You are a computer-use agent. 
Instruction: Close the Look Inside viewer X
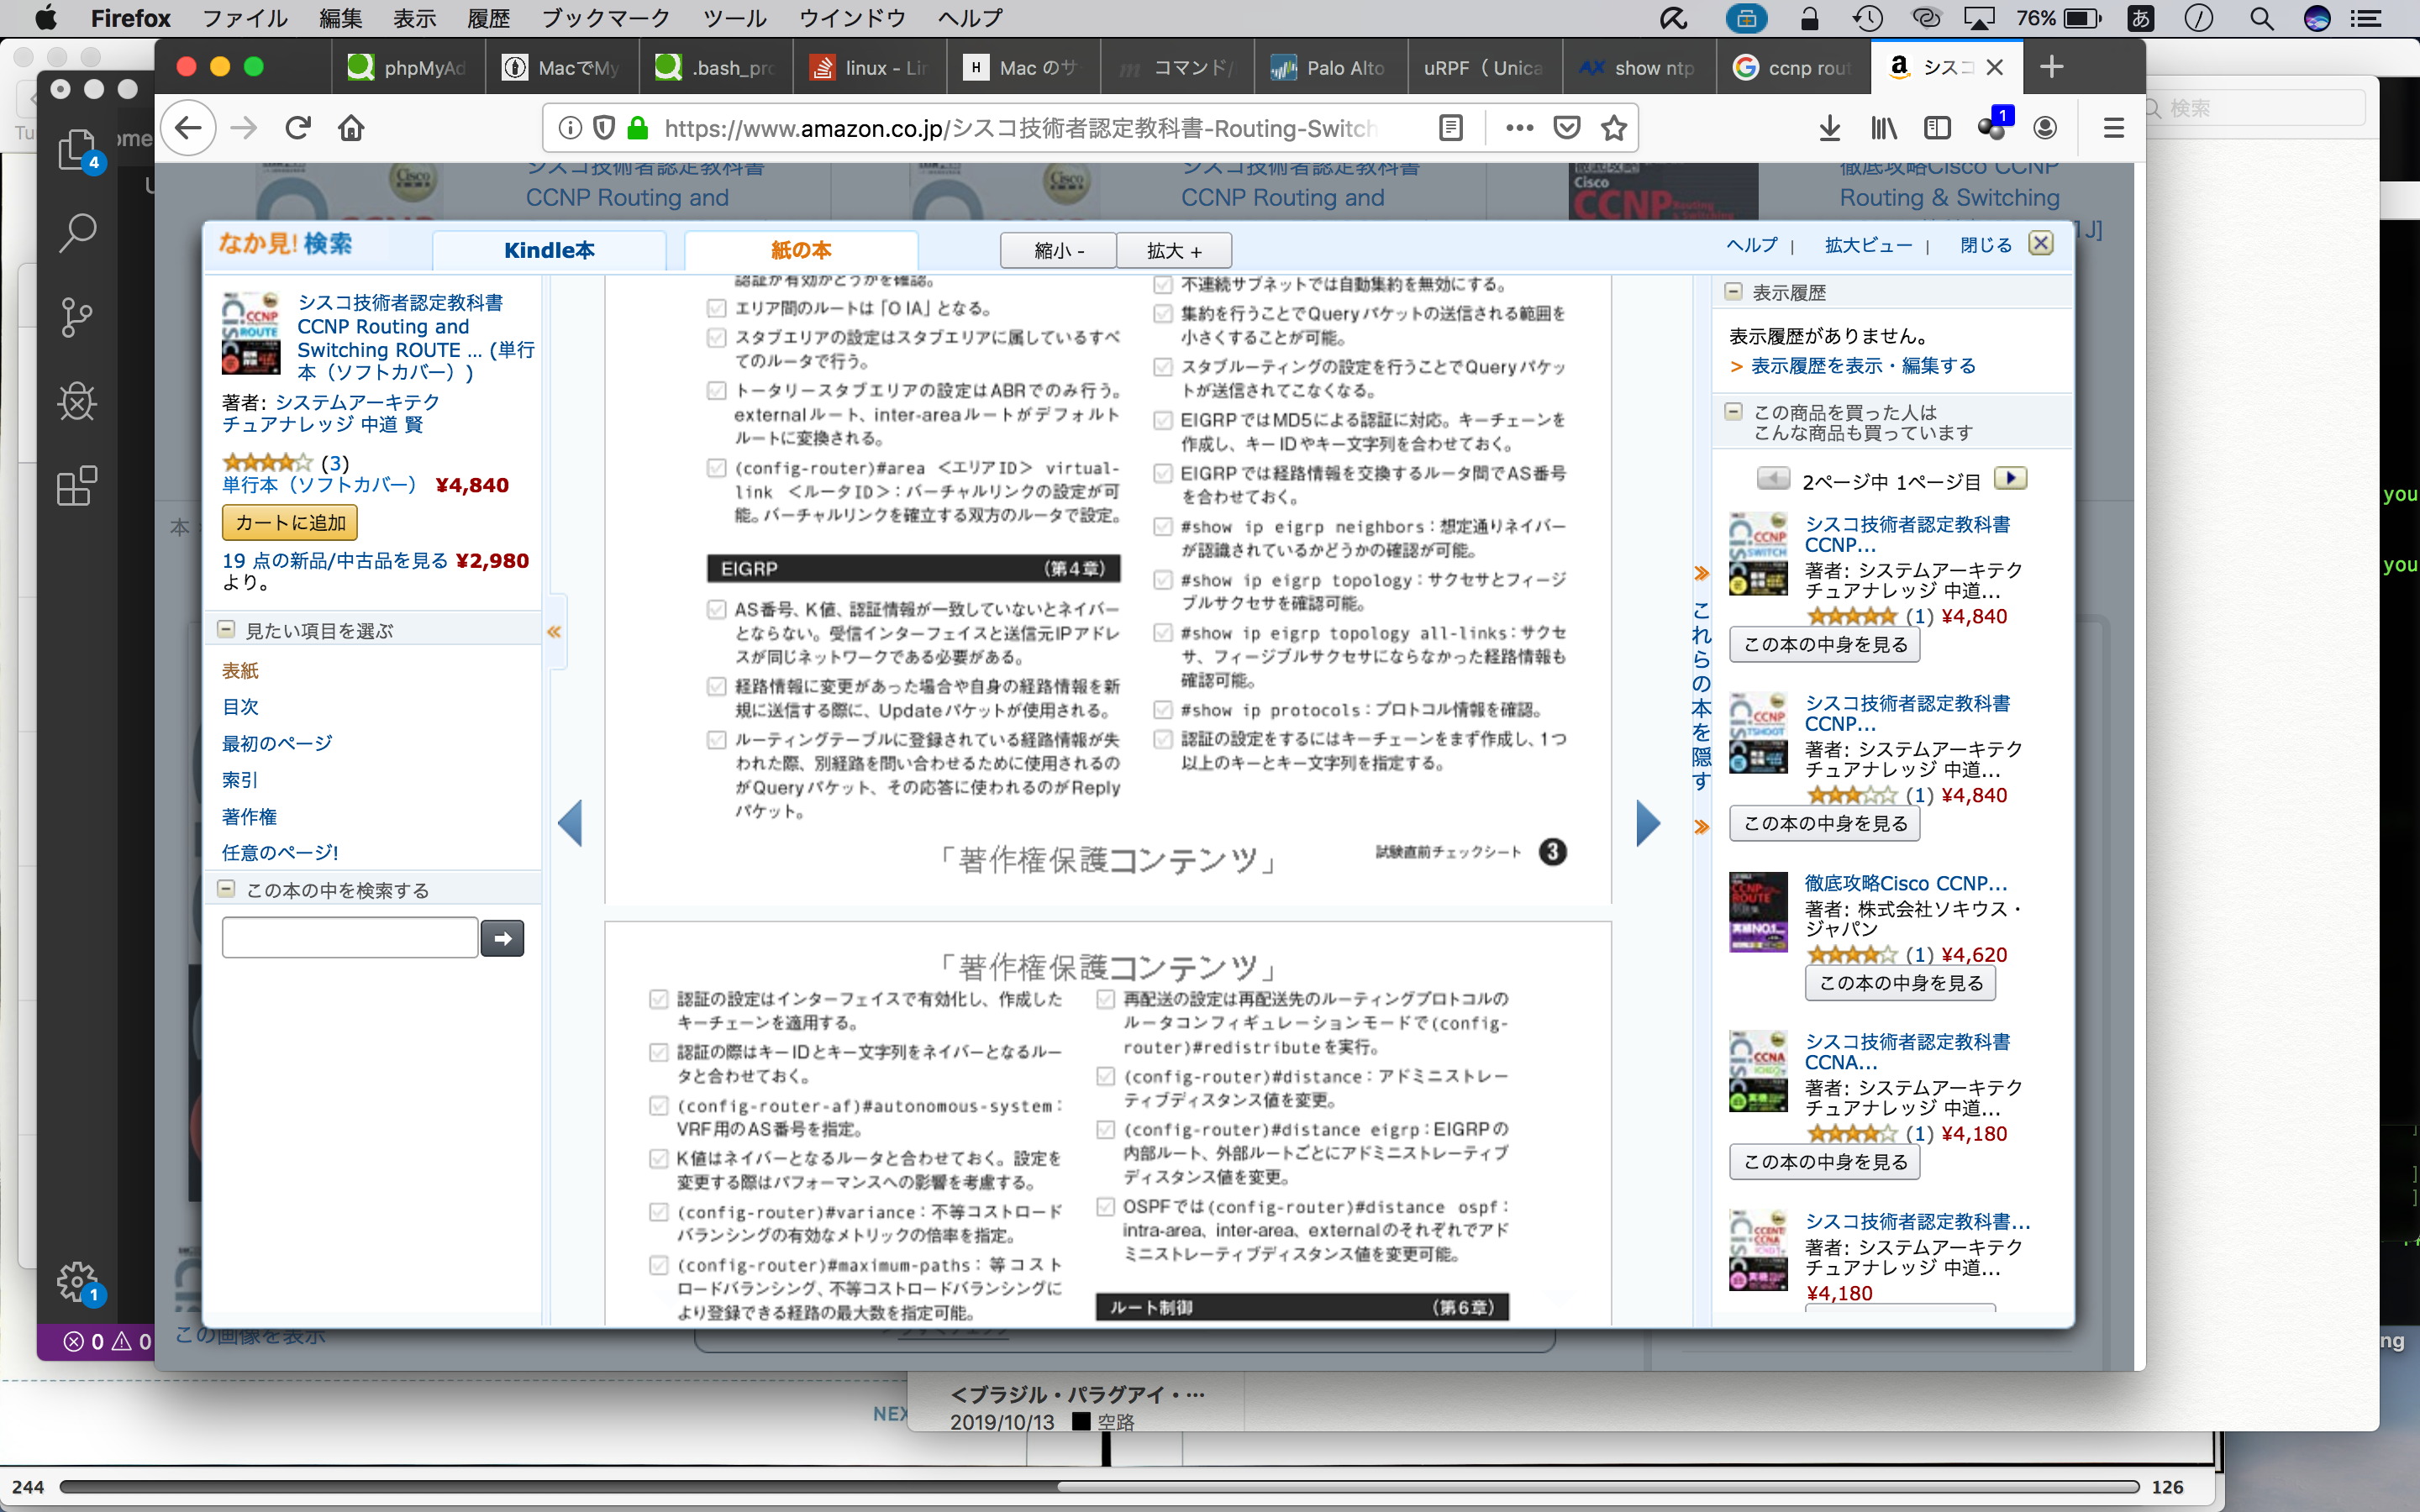(2041, 243)
